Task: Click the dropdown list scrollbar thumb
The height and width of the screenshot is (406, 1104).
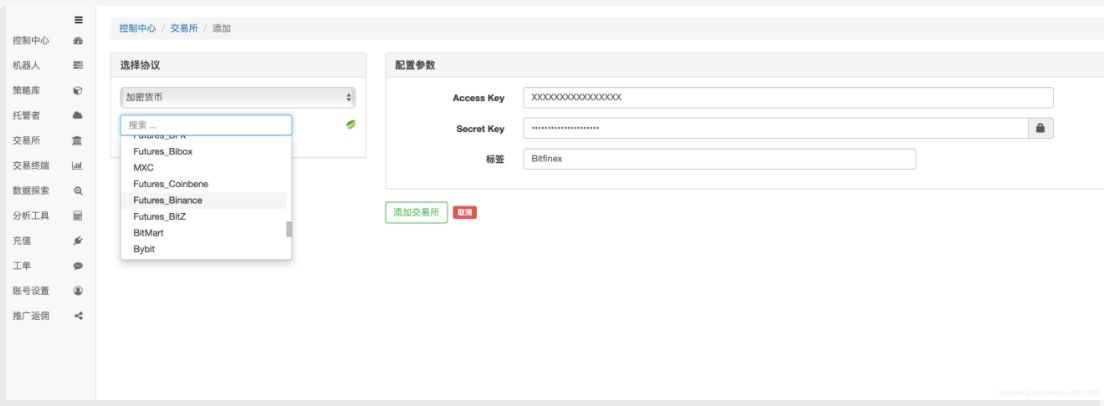Action: pos(289,229)
